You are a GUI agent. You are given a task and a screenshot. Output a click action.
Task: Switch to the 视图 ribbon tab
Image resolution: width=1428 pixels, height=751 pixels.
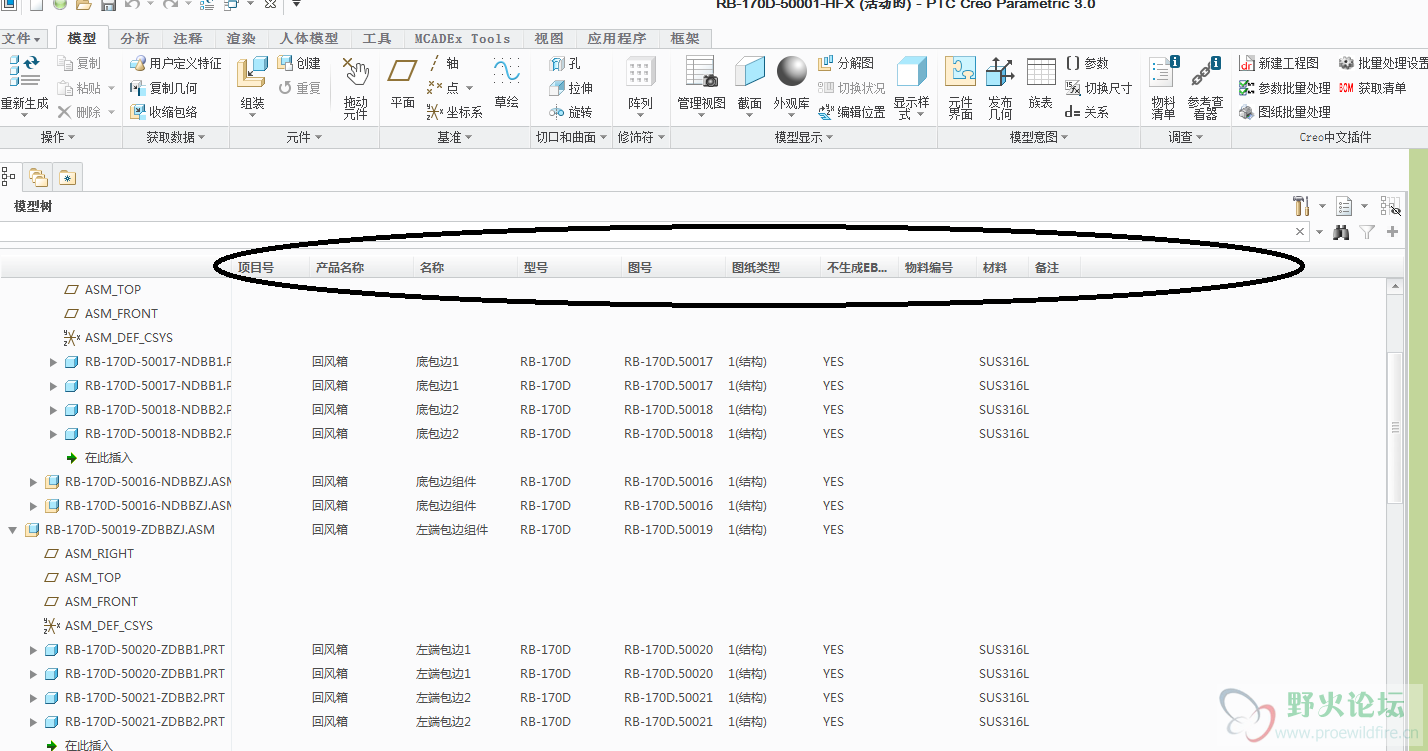pos(549,39)
